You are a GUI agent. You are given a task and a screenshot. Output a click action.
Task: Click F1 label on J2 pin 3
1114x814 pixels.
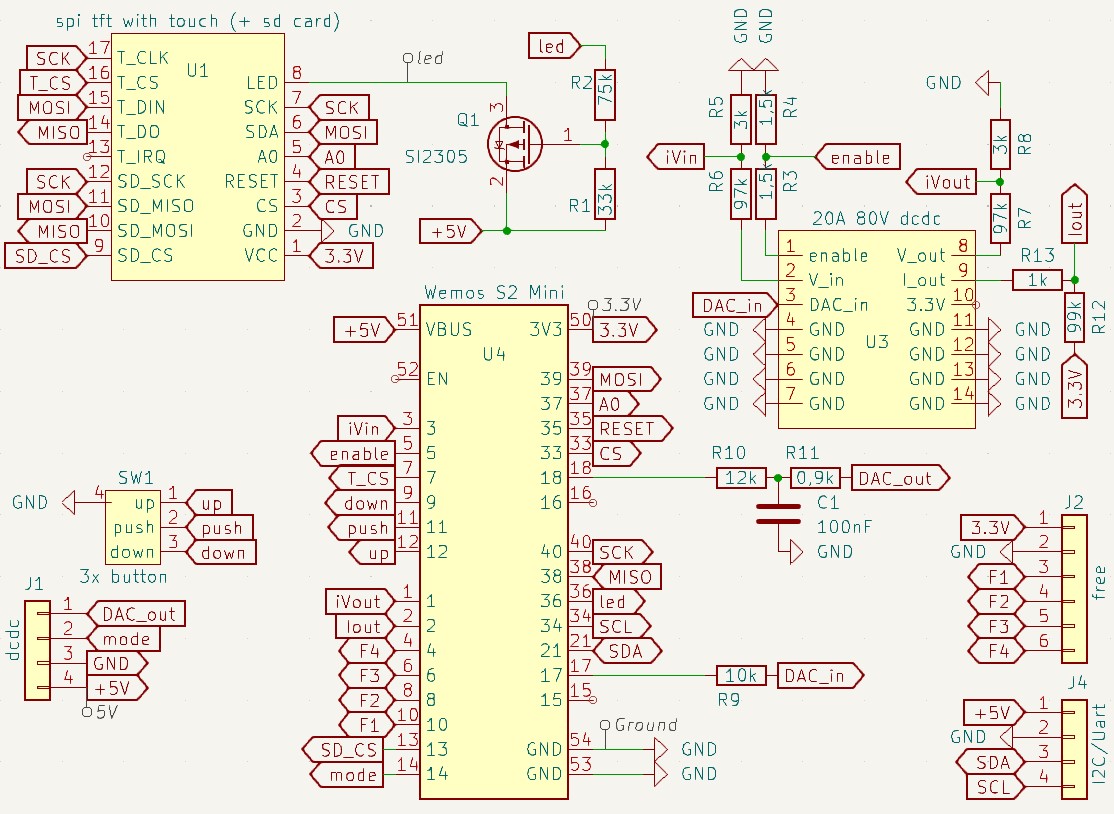pos(996,577)
